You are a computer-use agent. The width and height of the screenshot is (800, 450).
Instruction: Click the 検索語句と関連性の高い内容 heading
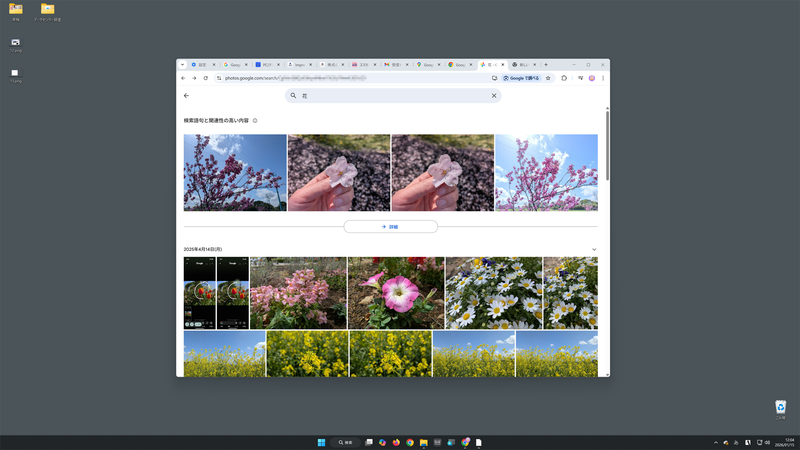pyautogui.click(x=216, y=120)
